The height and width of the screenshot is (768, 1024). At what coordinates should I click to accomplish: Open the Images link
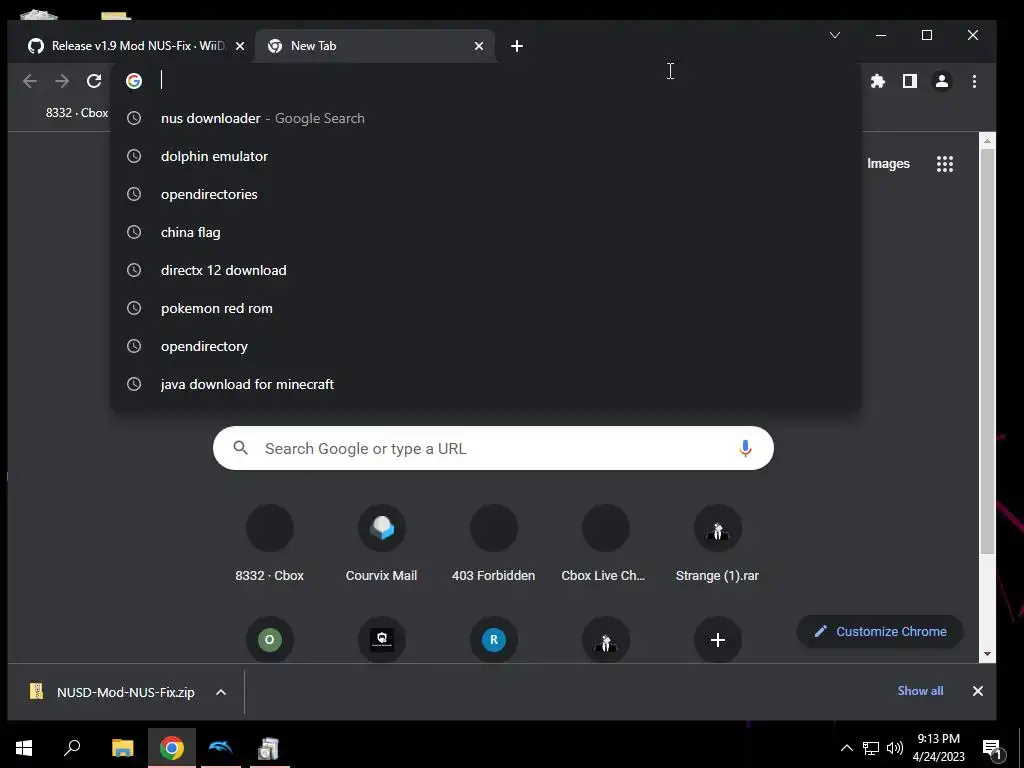pos(888,164)
